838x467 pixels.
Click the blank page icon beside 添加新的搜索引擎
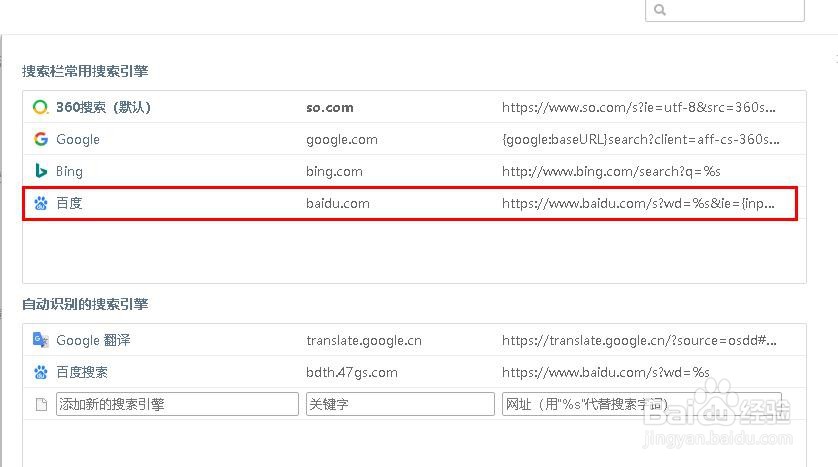click(41, 404)
